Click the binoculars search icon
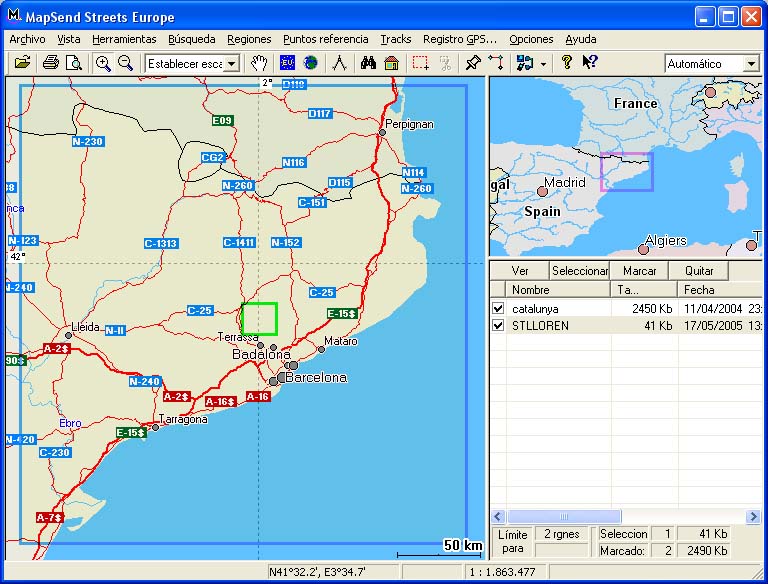The height and width of the screenshot is (584, 768). click(x=368, y=63)
